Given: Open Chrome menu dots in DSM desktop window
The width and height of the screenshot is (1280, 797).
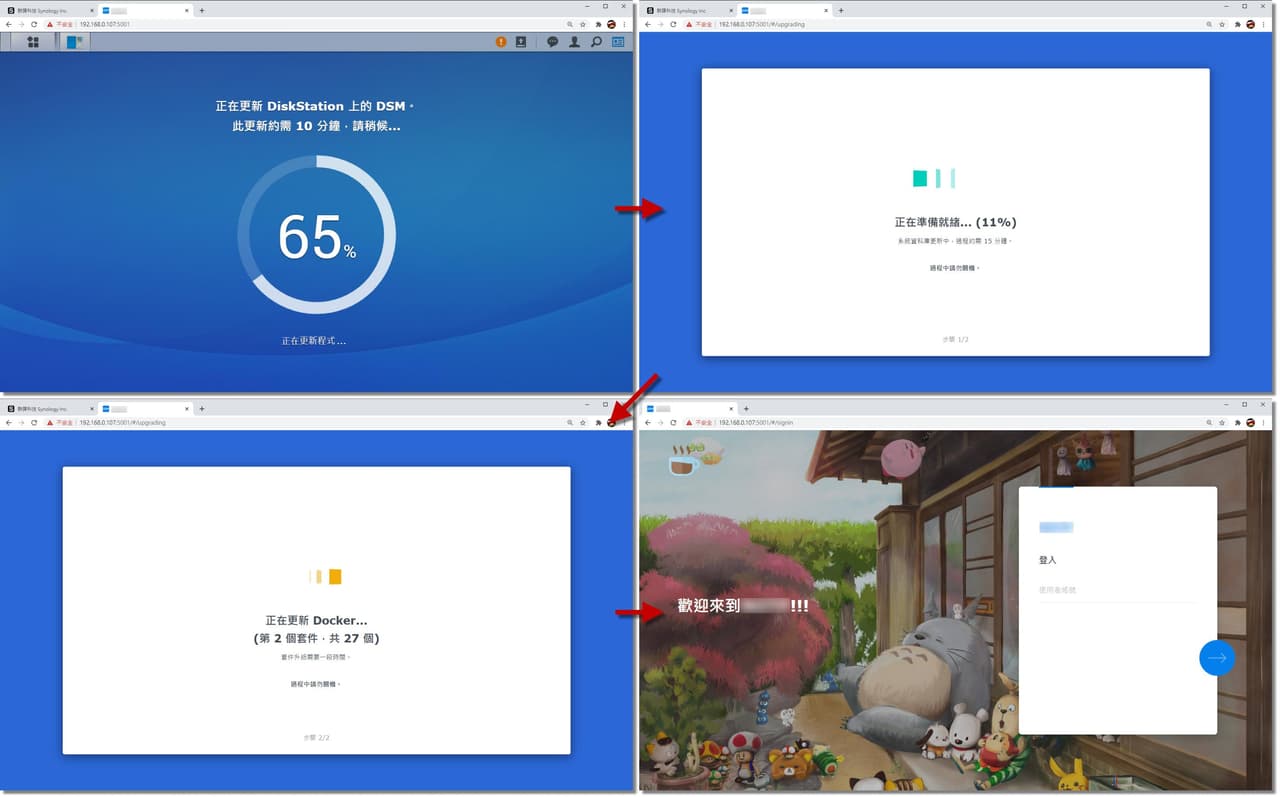Looking at the screenshot, I should (x=625, y=24).
